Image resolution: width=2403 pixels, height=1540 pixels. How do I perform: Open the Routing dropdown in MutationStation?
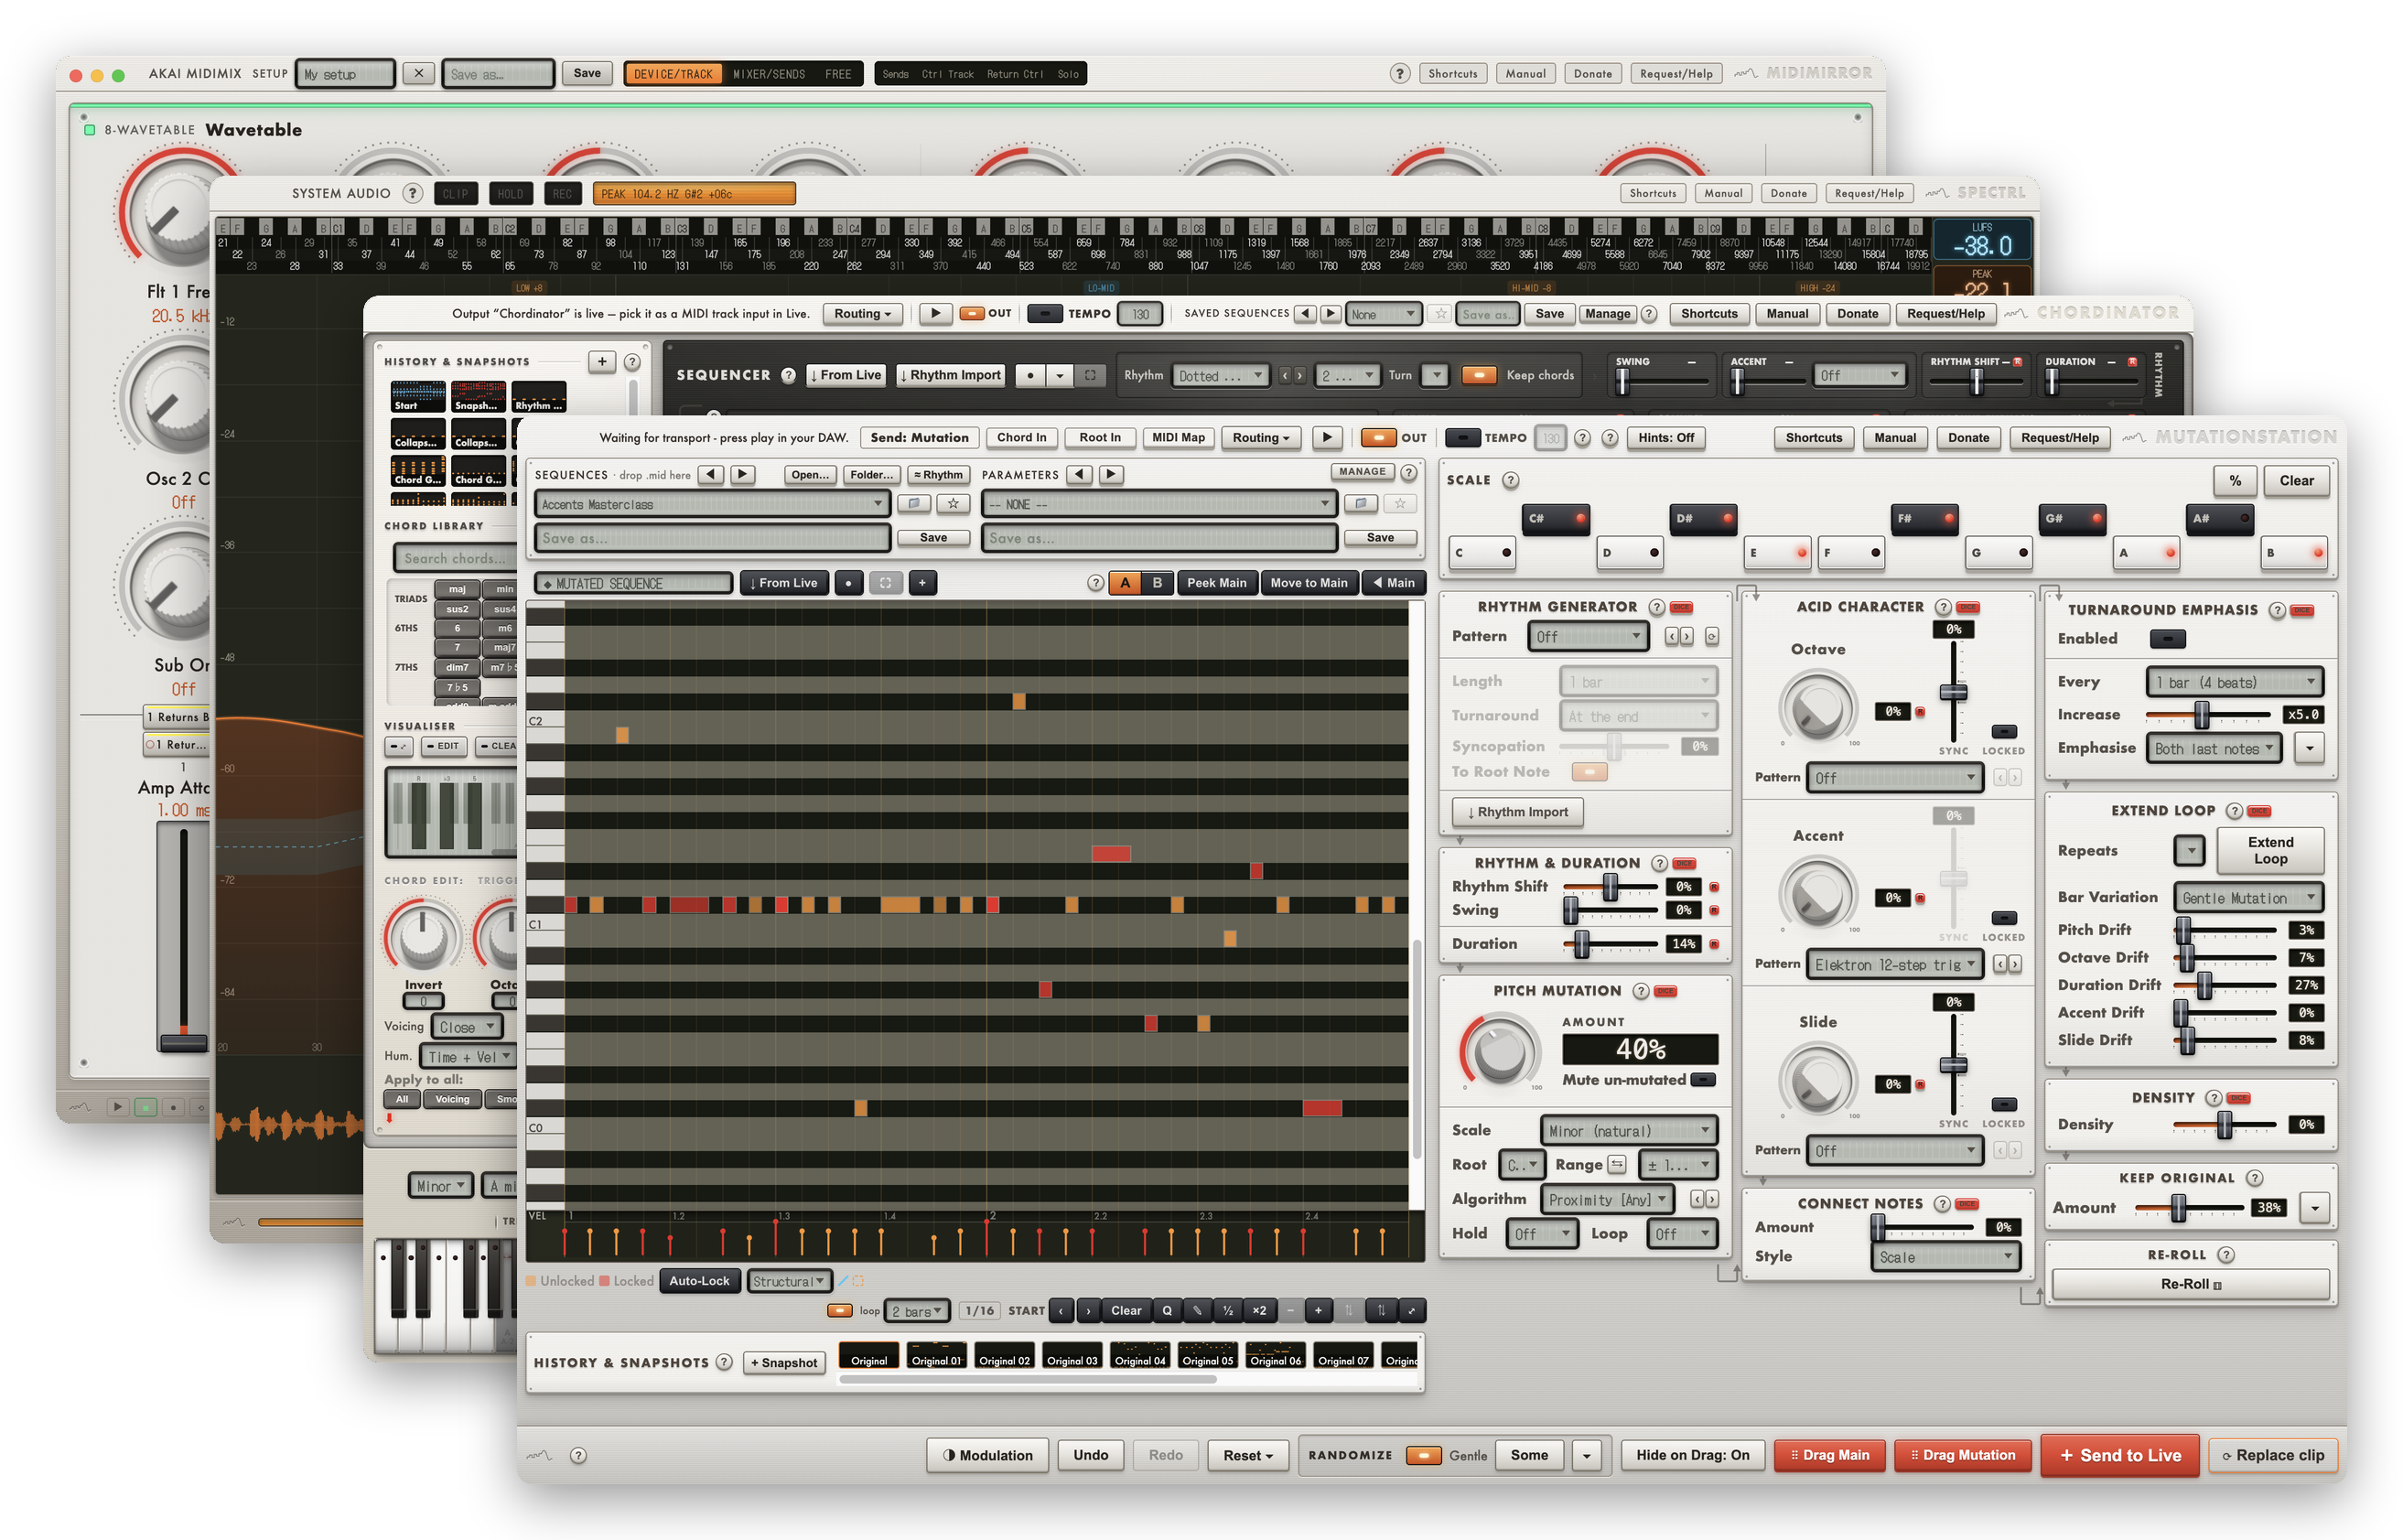[1260, 438]
